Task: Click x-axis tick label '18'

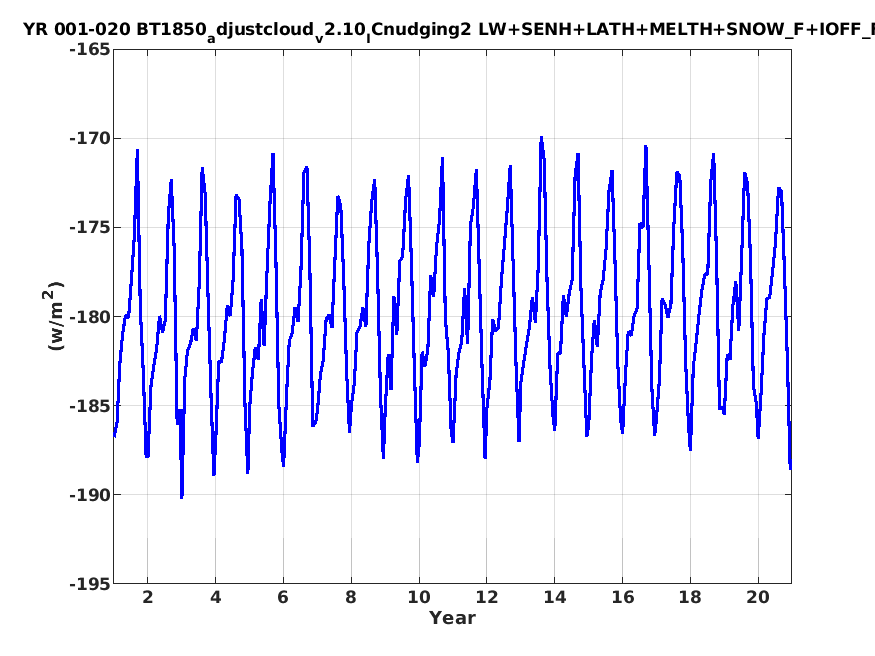Action: [690, 597]
